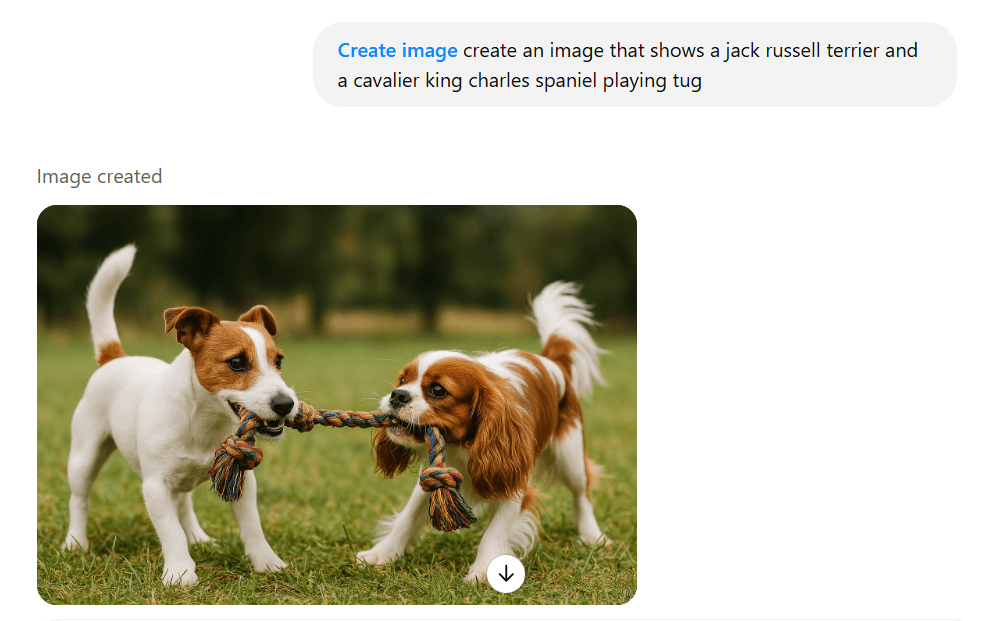Click the user prompt message bubble
The image size is (983, 621).
tap(634, 65)
